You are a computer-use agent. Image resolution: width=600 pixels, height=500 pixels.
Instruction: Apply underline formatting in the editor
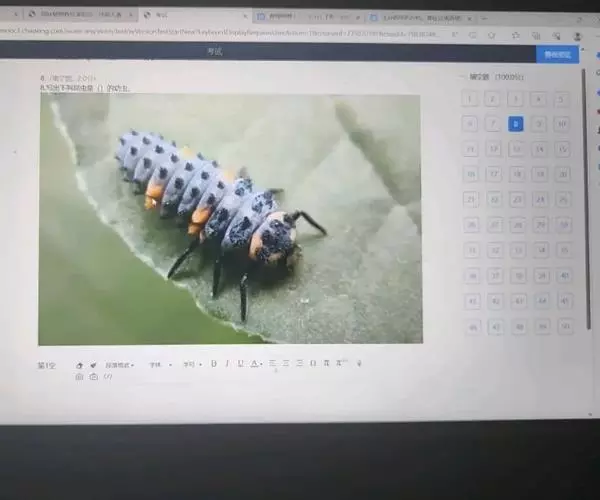240,364
